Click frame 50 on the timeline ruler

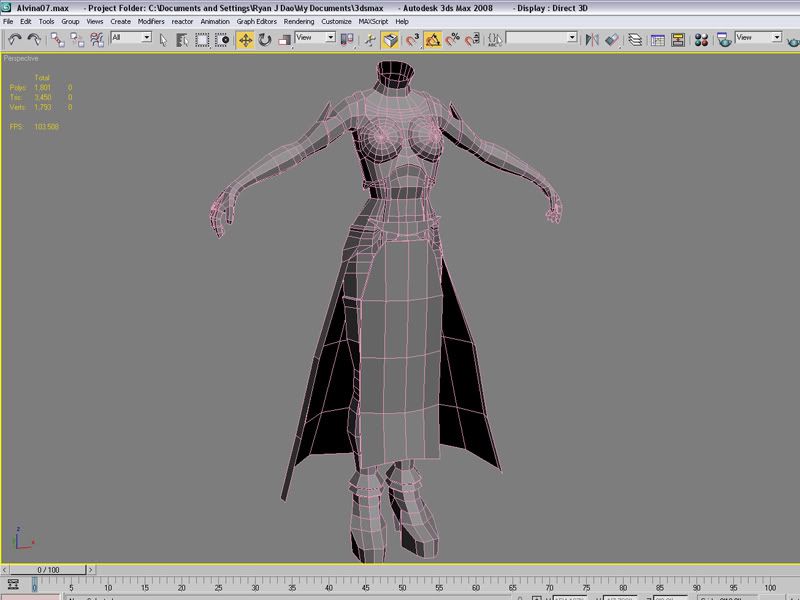[402, 586]
